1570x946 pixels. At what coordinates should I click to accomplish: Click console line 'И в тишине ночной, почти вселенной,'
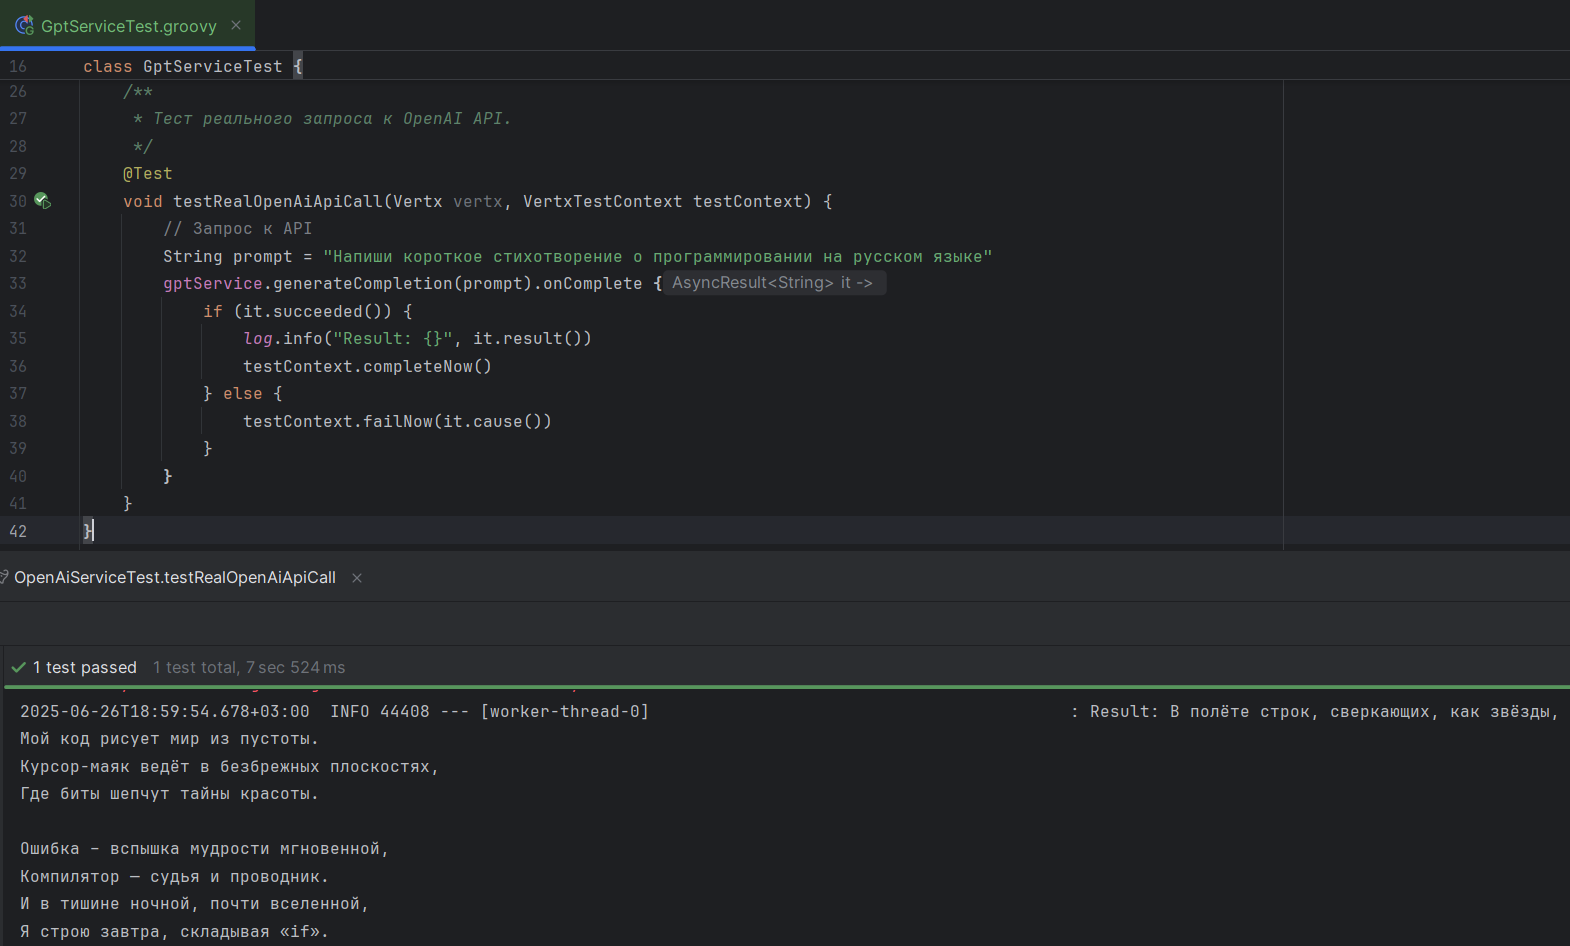tap(195, 904)
